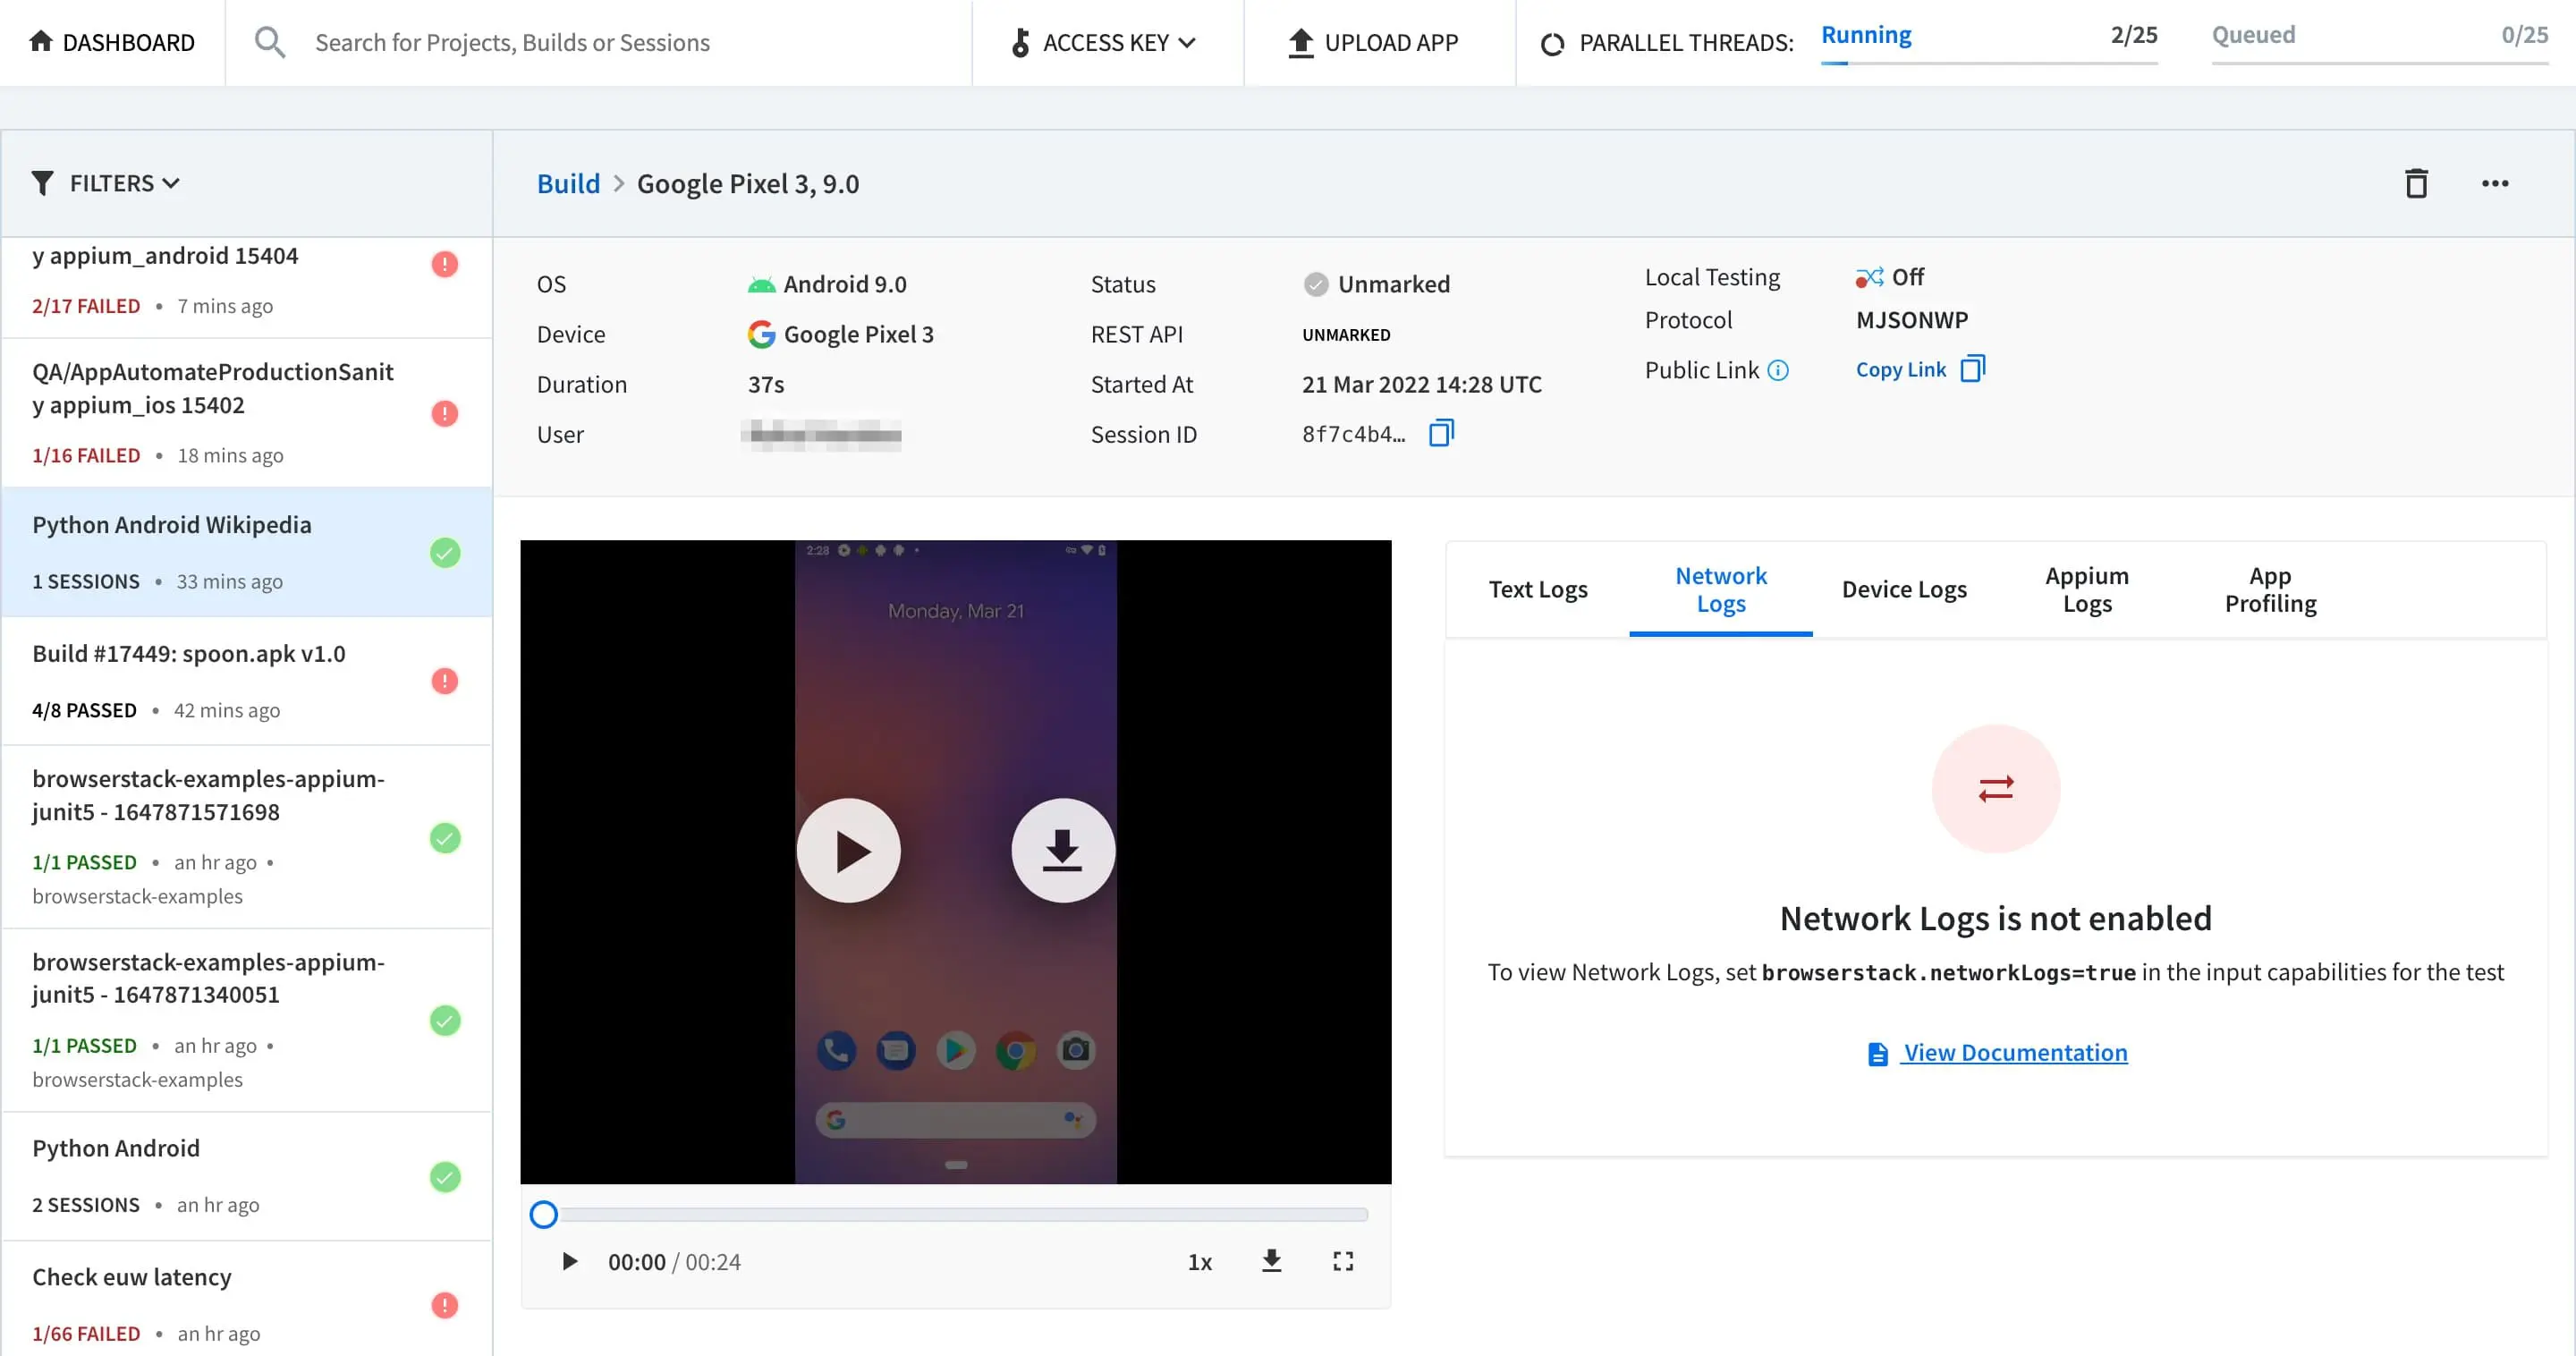Click the video progress slider handle
The width and height of the screenshot is (2576, 1356).
click(543, 1214)
